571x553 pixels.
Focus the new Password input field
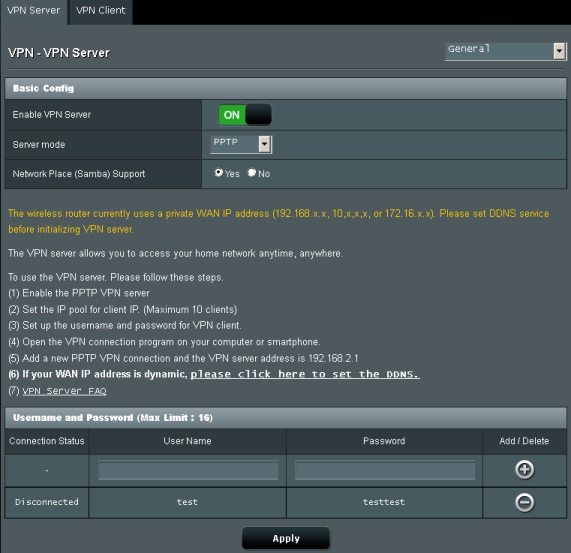tap(385, 470)
